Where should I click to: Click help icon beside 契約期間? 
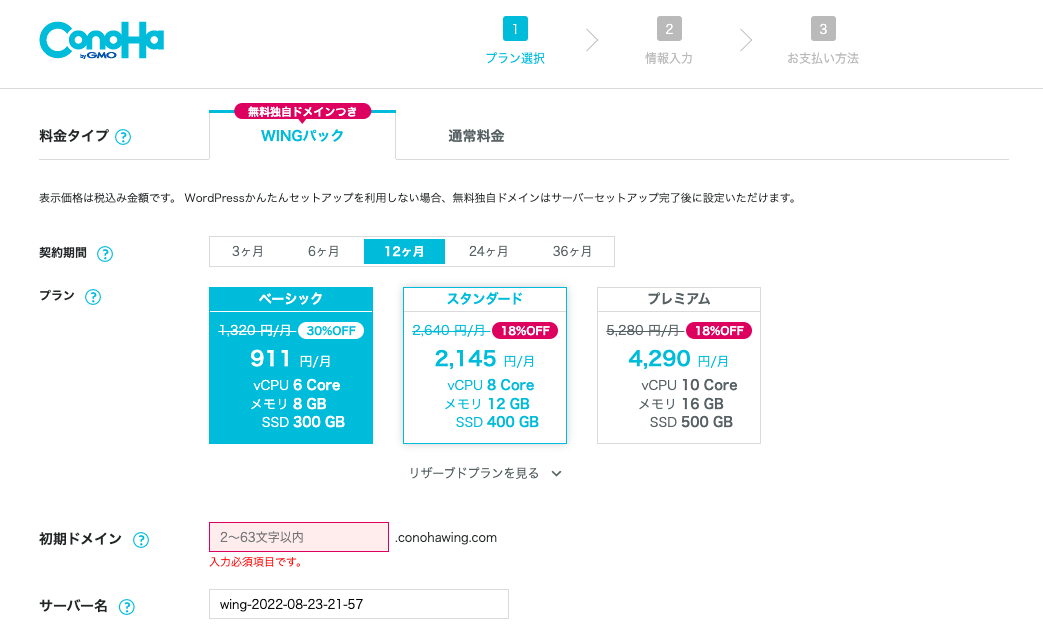[x=105, y=254]
